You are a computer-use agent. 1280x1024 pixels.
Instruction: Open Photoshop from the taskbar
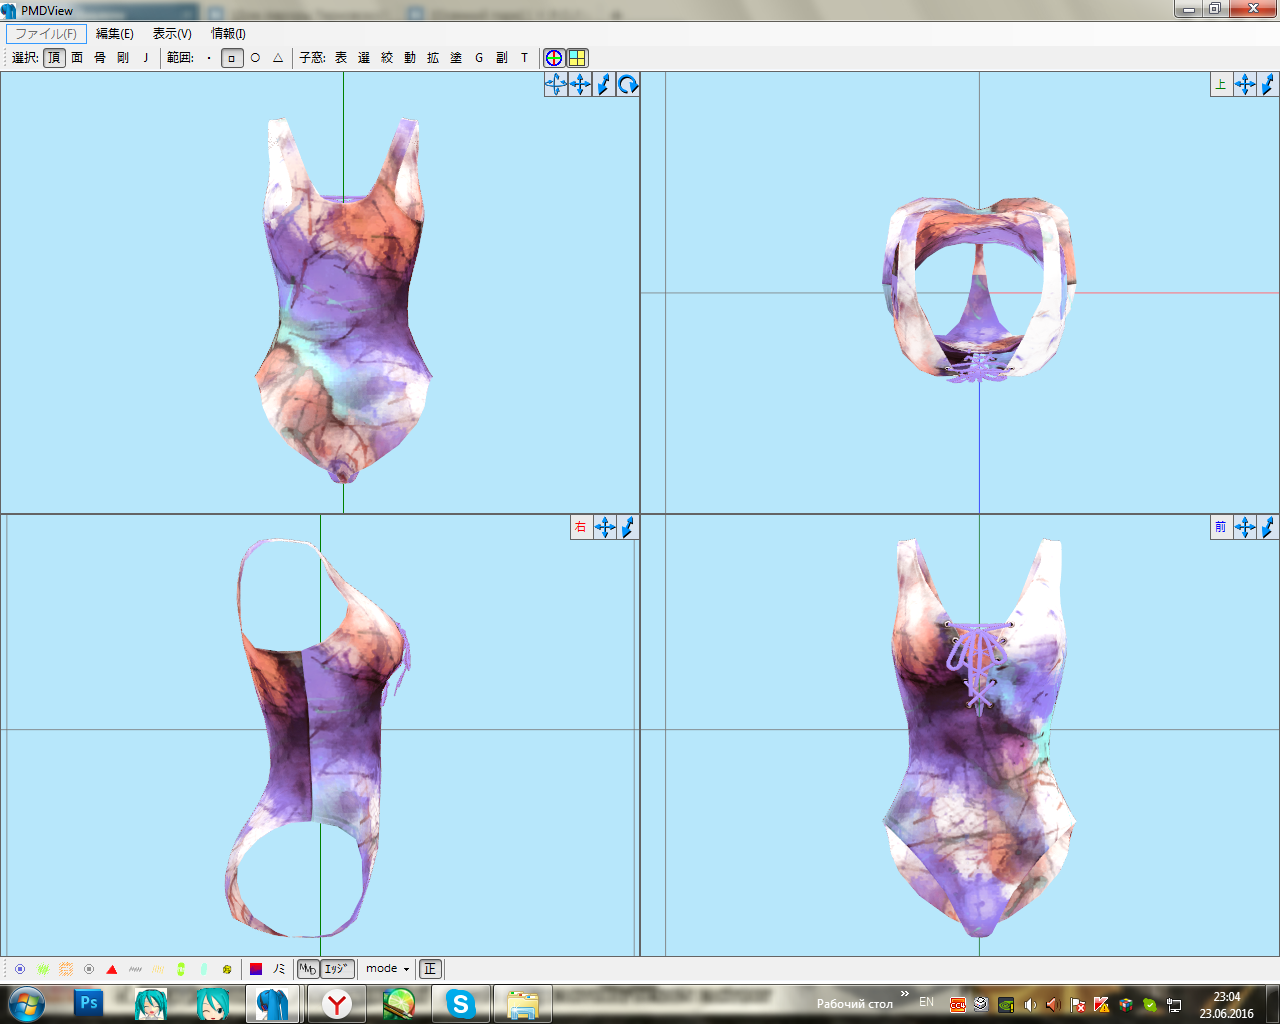(89, 1003)
